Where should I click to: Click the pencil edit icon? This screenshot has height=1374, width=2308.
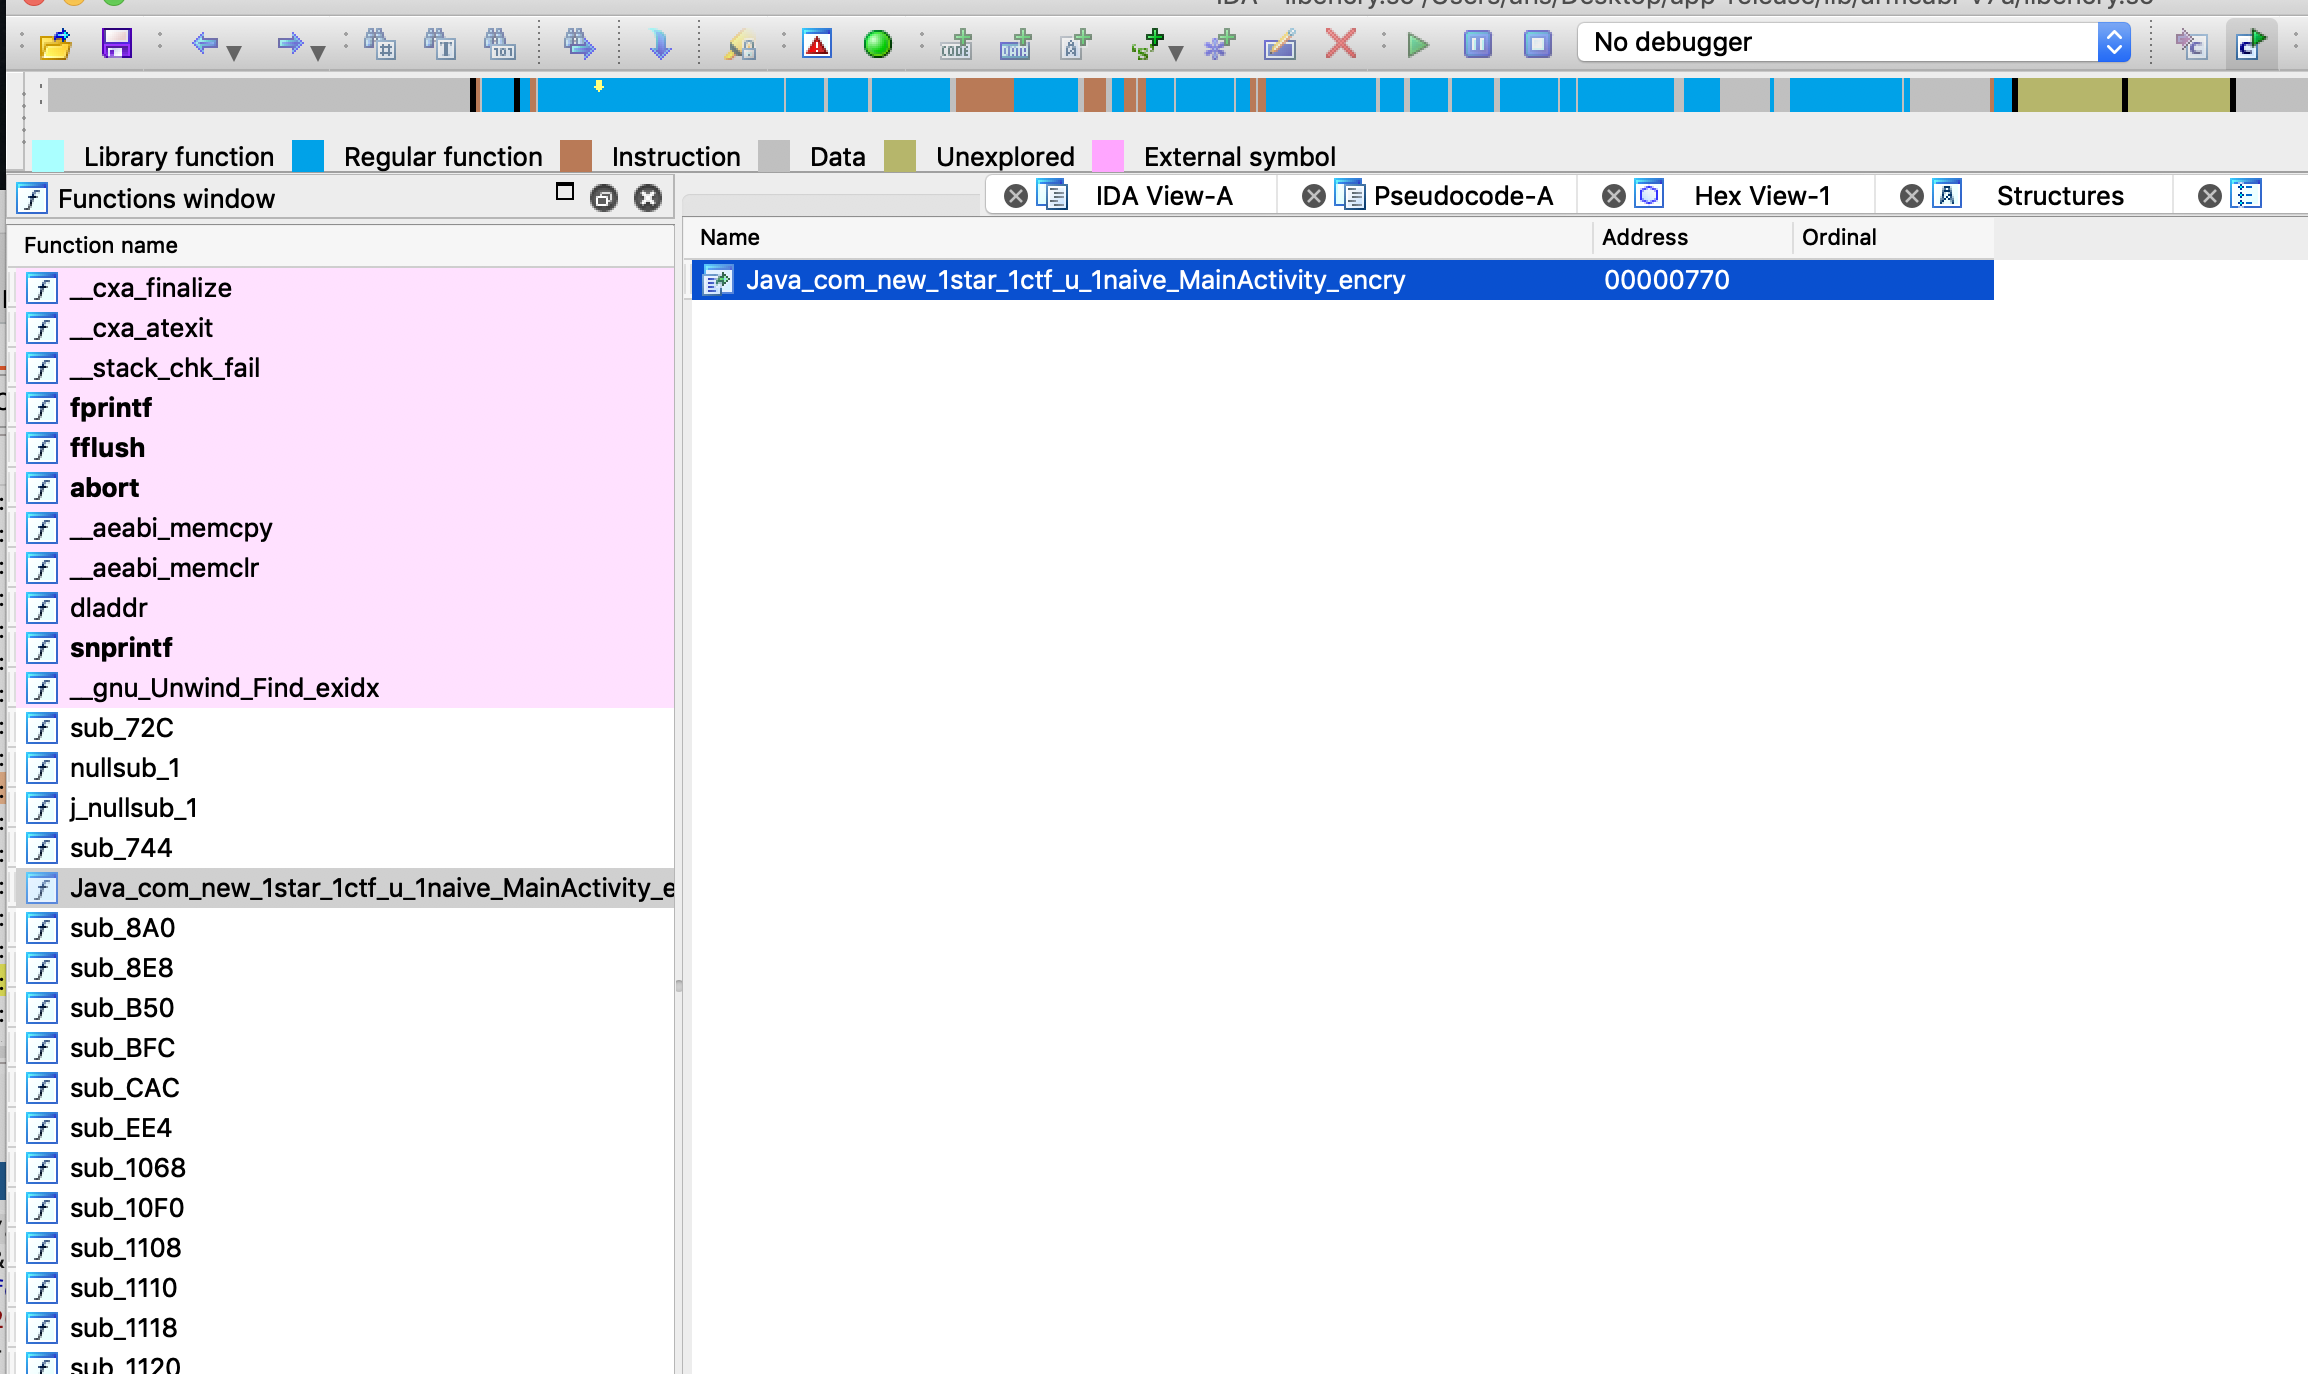(x=1280, y=44)
